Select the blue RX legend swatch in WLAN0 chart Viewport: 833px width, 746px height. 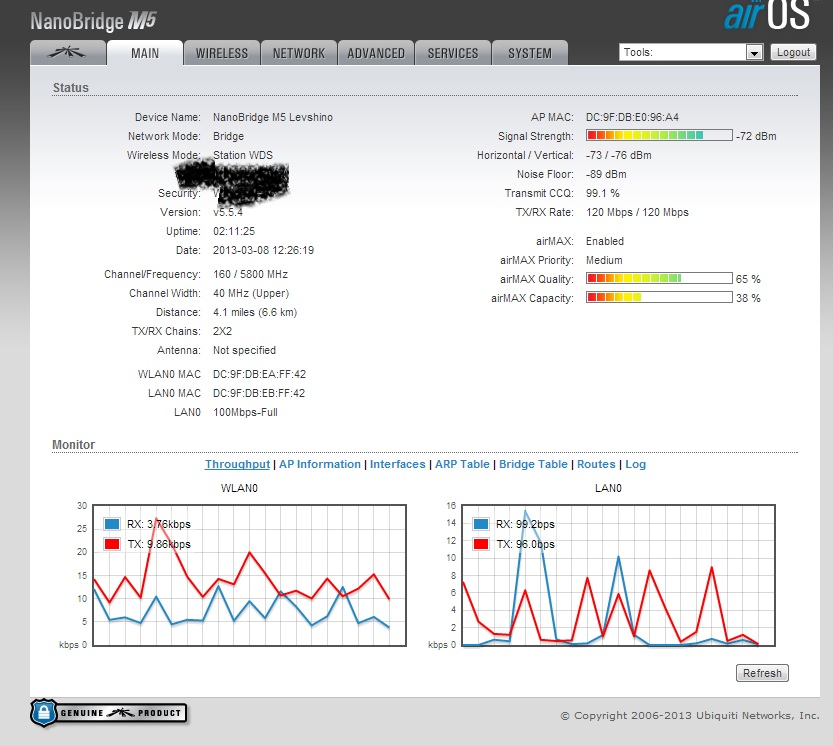coord(112,524)
